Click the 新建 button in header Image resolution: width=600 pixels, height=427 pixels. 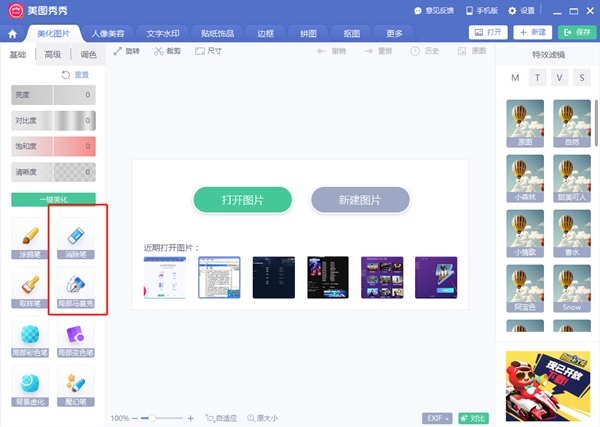click(x=533, y=33)
